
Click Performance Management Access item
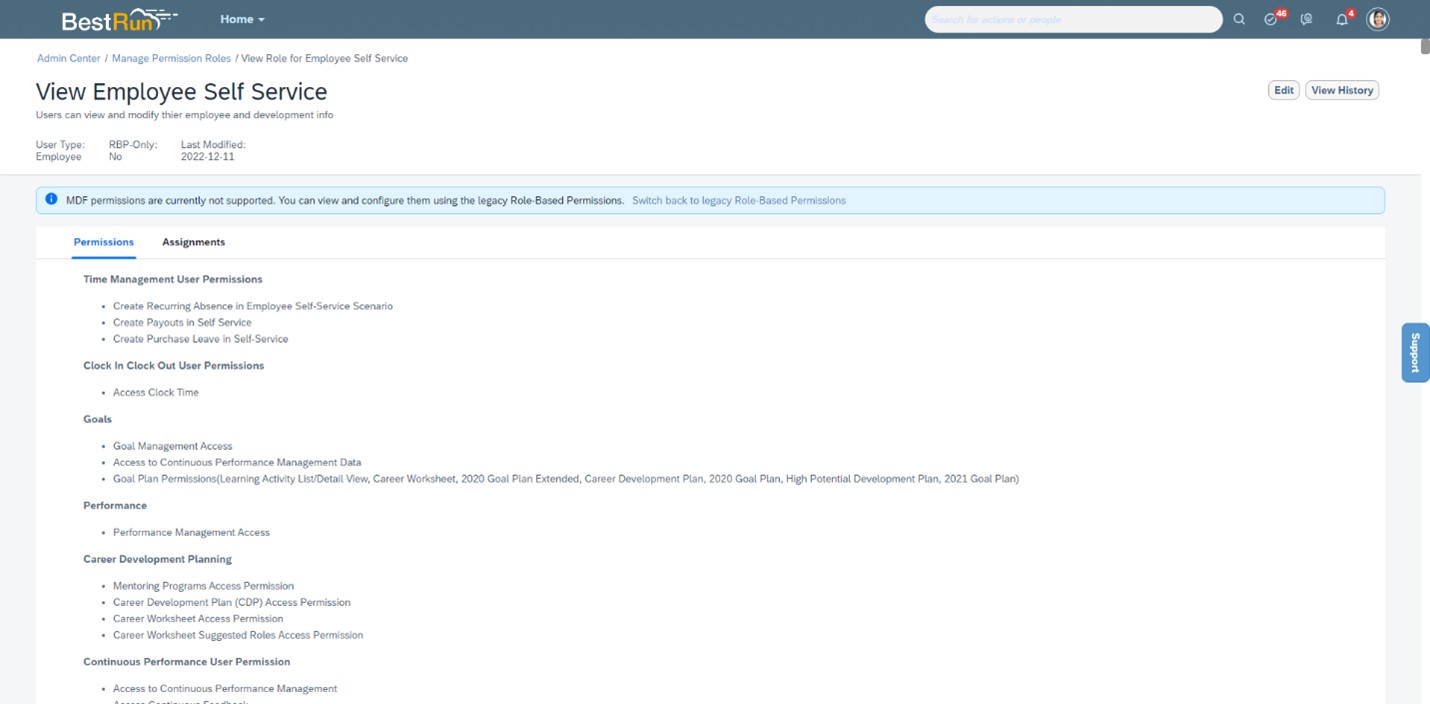tap(191, 532)
